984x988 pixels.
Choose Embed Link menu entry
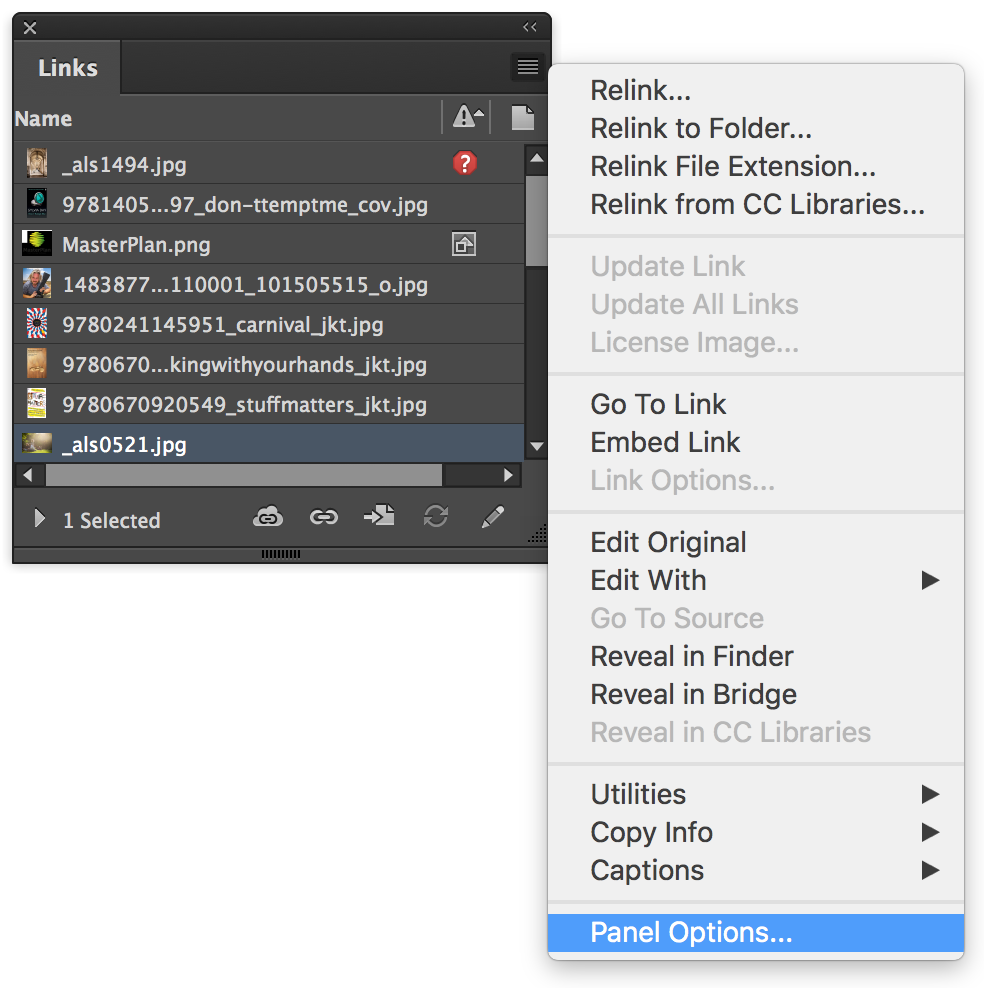[x=665, y=442]
